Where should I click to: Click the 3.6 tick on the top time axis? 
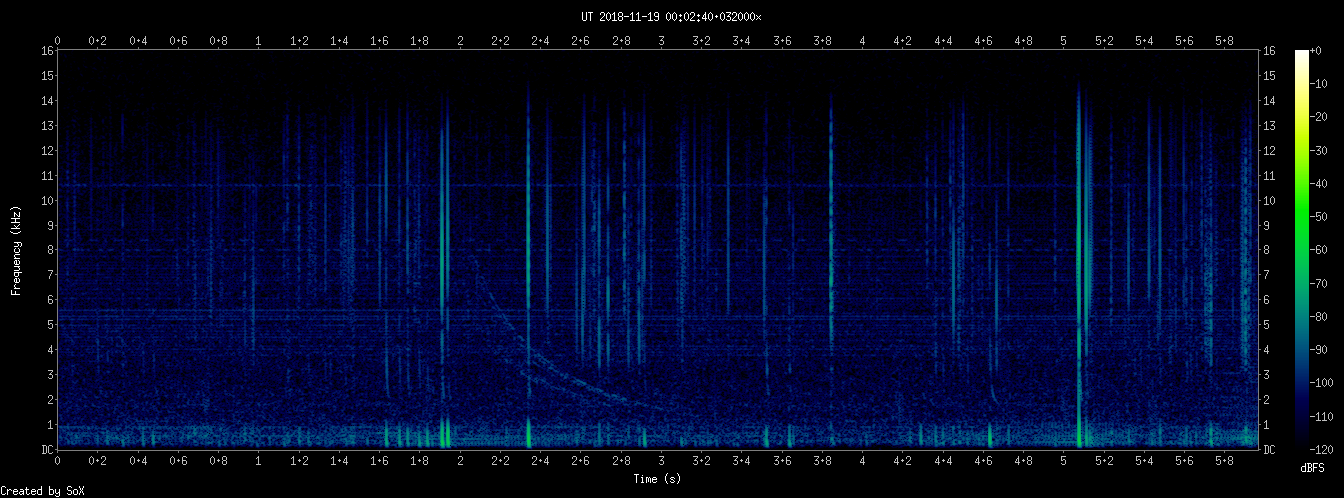782,41
